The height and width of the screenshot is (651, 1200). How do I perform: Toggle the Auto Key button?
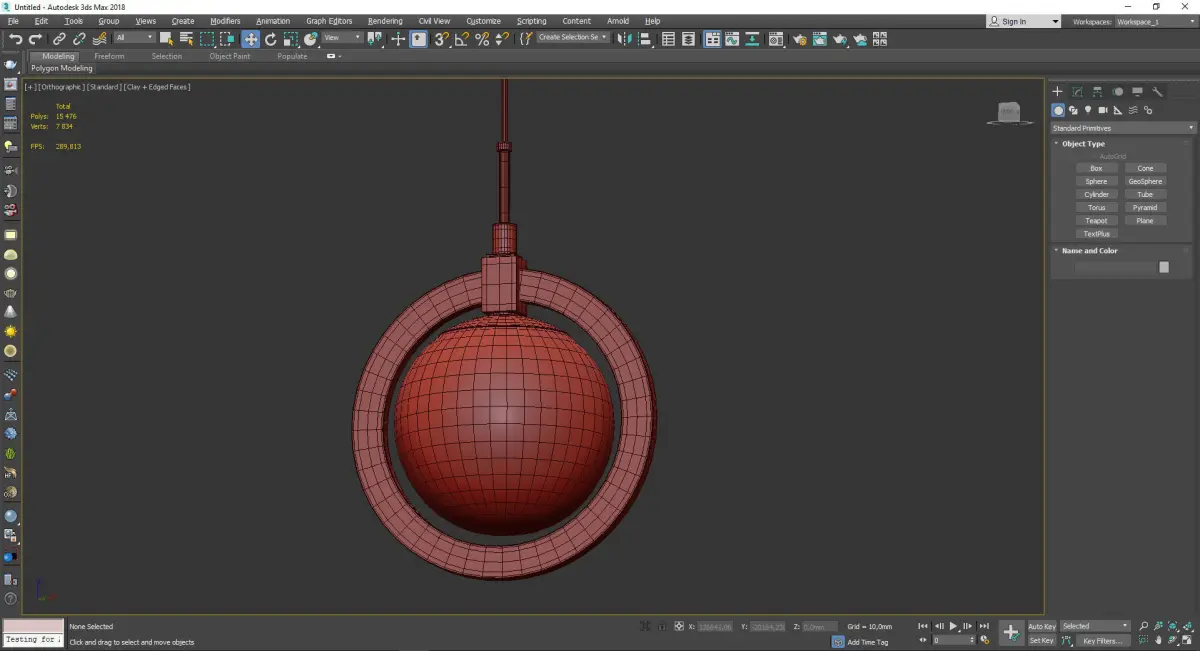click(x=1041, y=626)
